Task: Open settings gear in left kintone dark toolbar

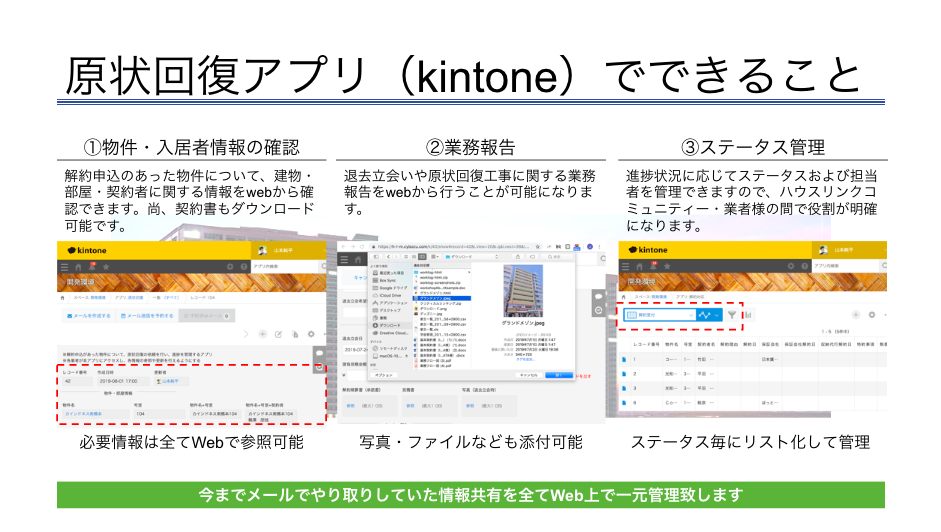Action: click(x=230, y=267)
